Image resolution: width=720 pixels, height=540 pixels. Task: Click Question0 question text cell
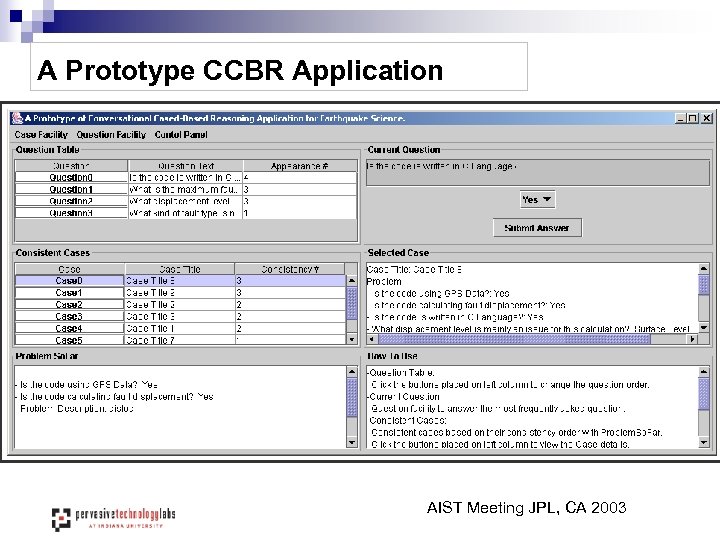[185, 177]
